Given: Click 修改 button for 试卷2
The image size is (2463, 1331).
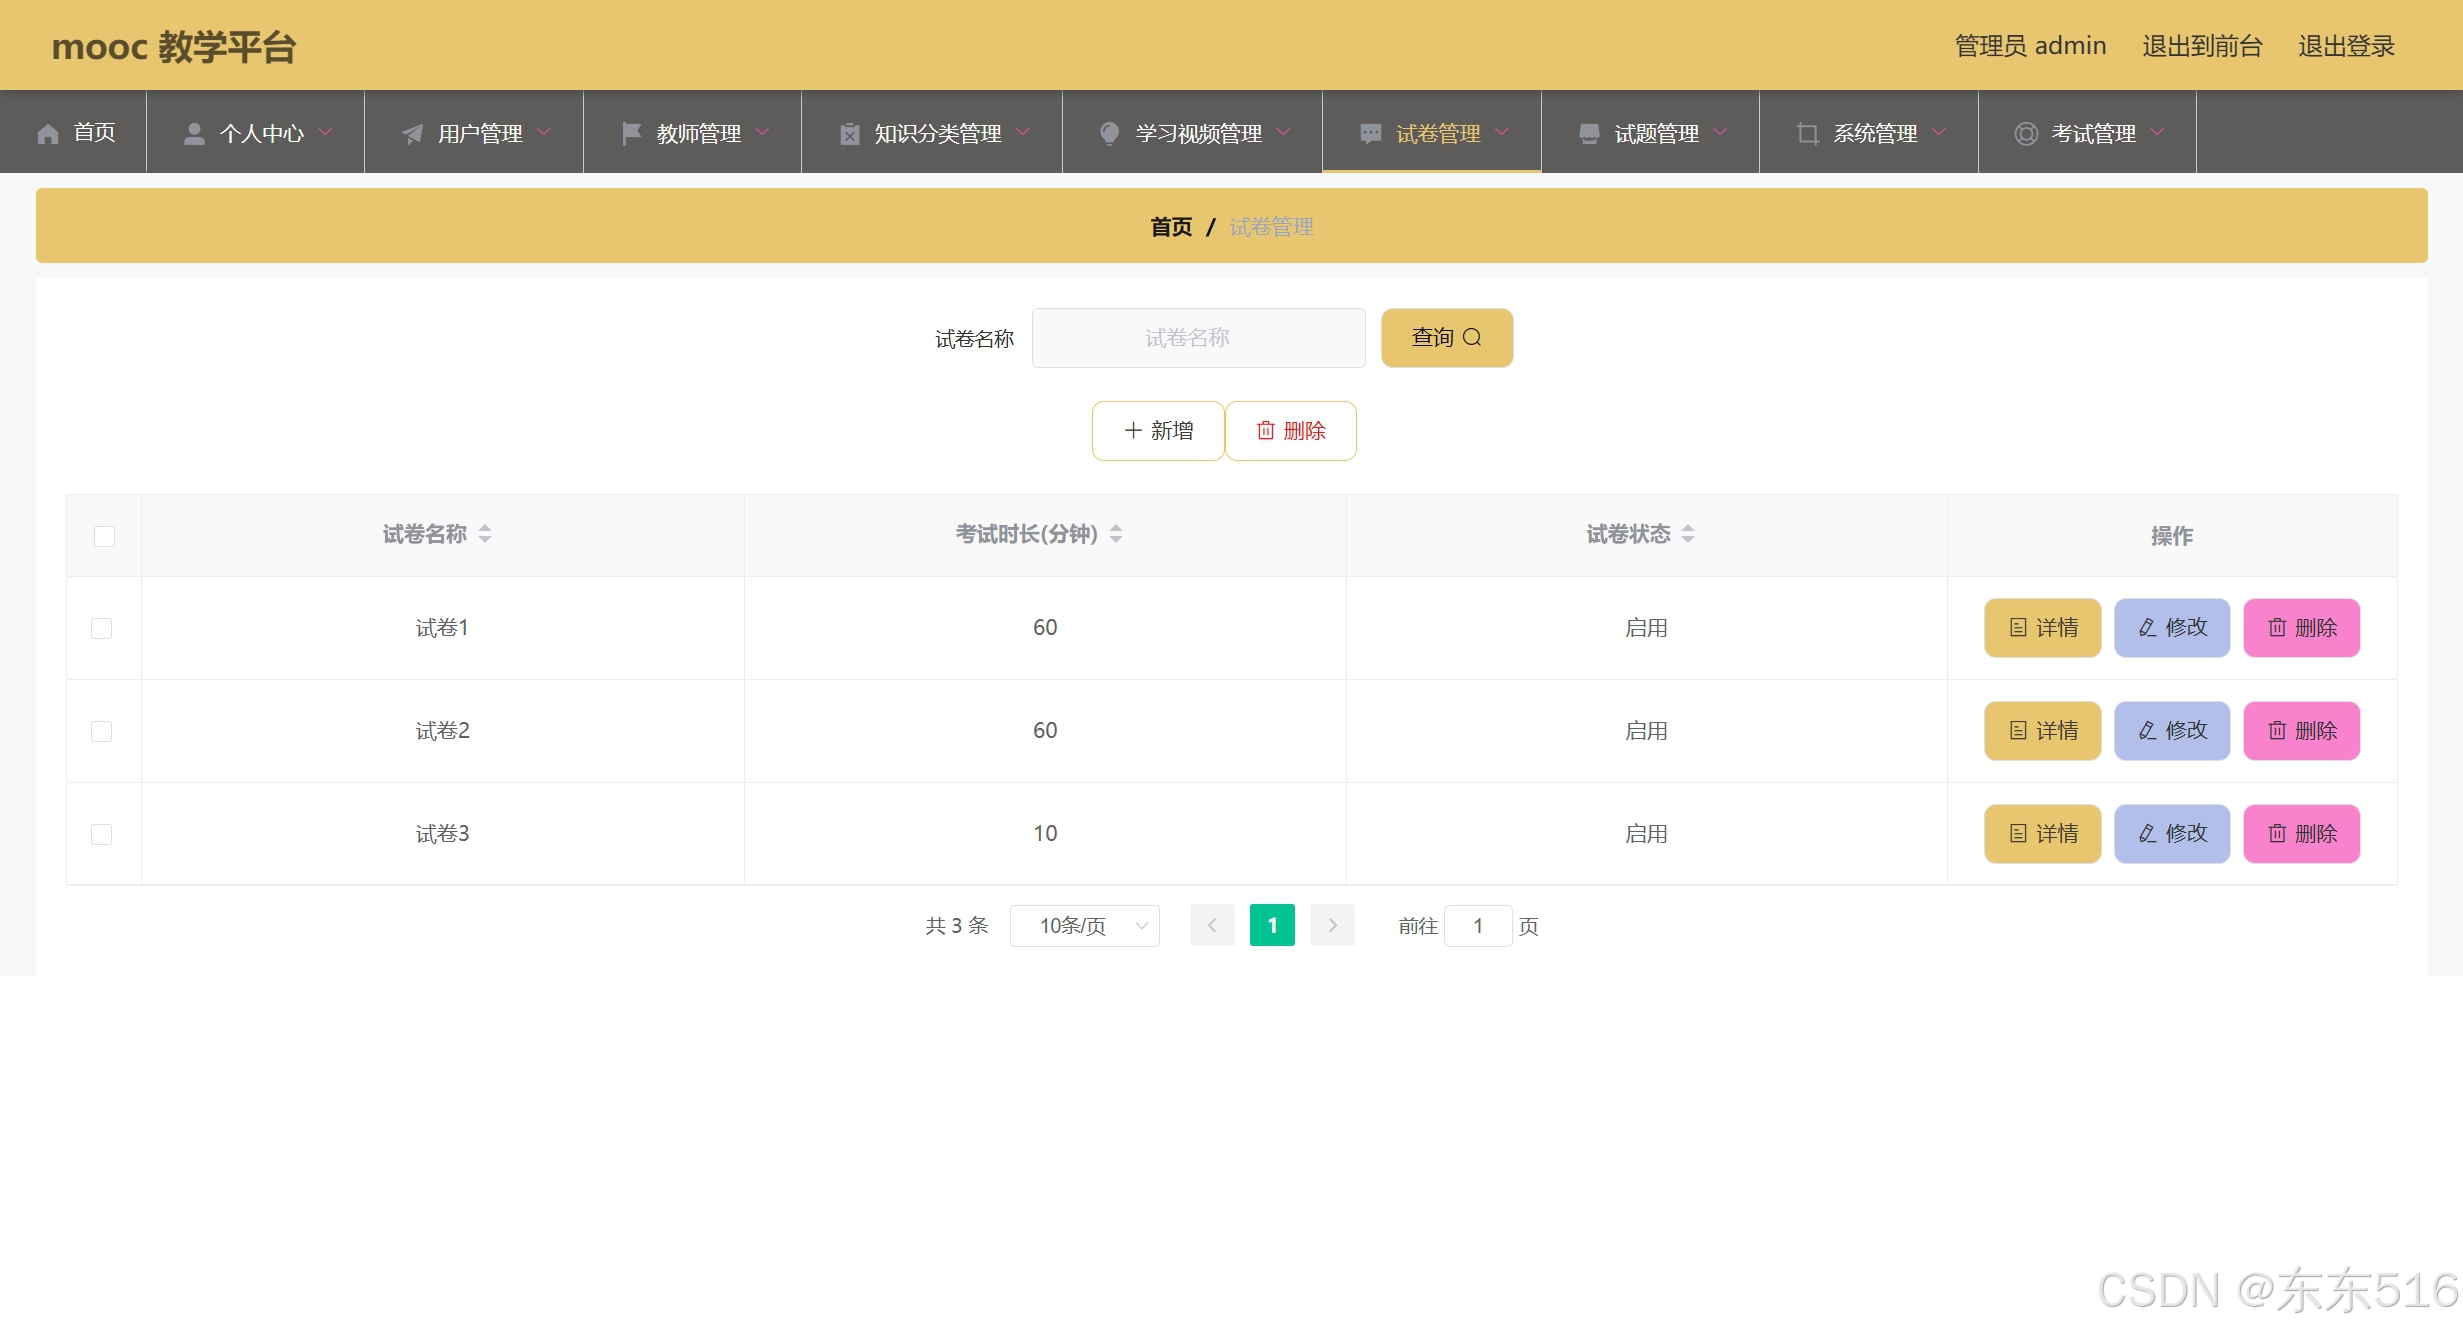Looking at the screenshot, I should [x=2171, y=731].
